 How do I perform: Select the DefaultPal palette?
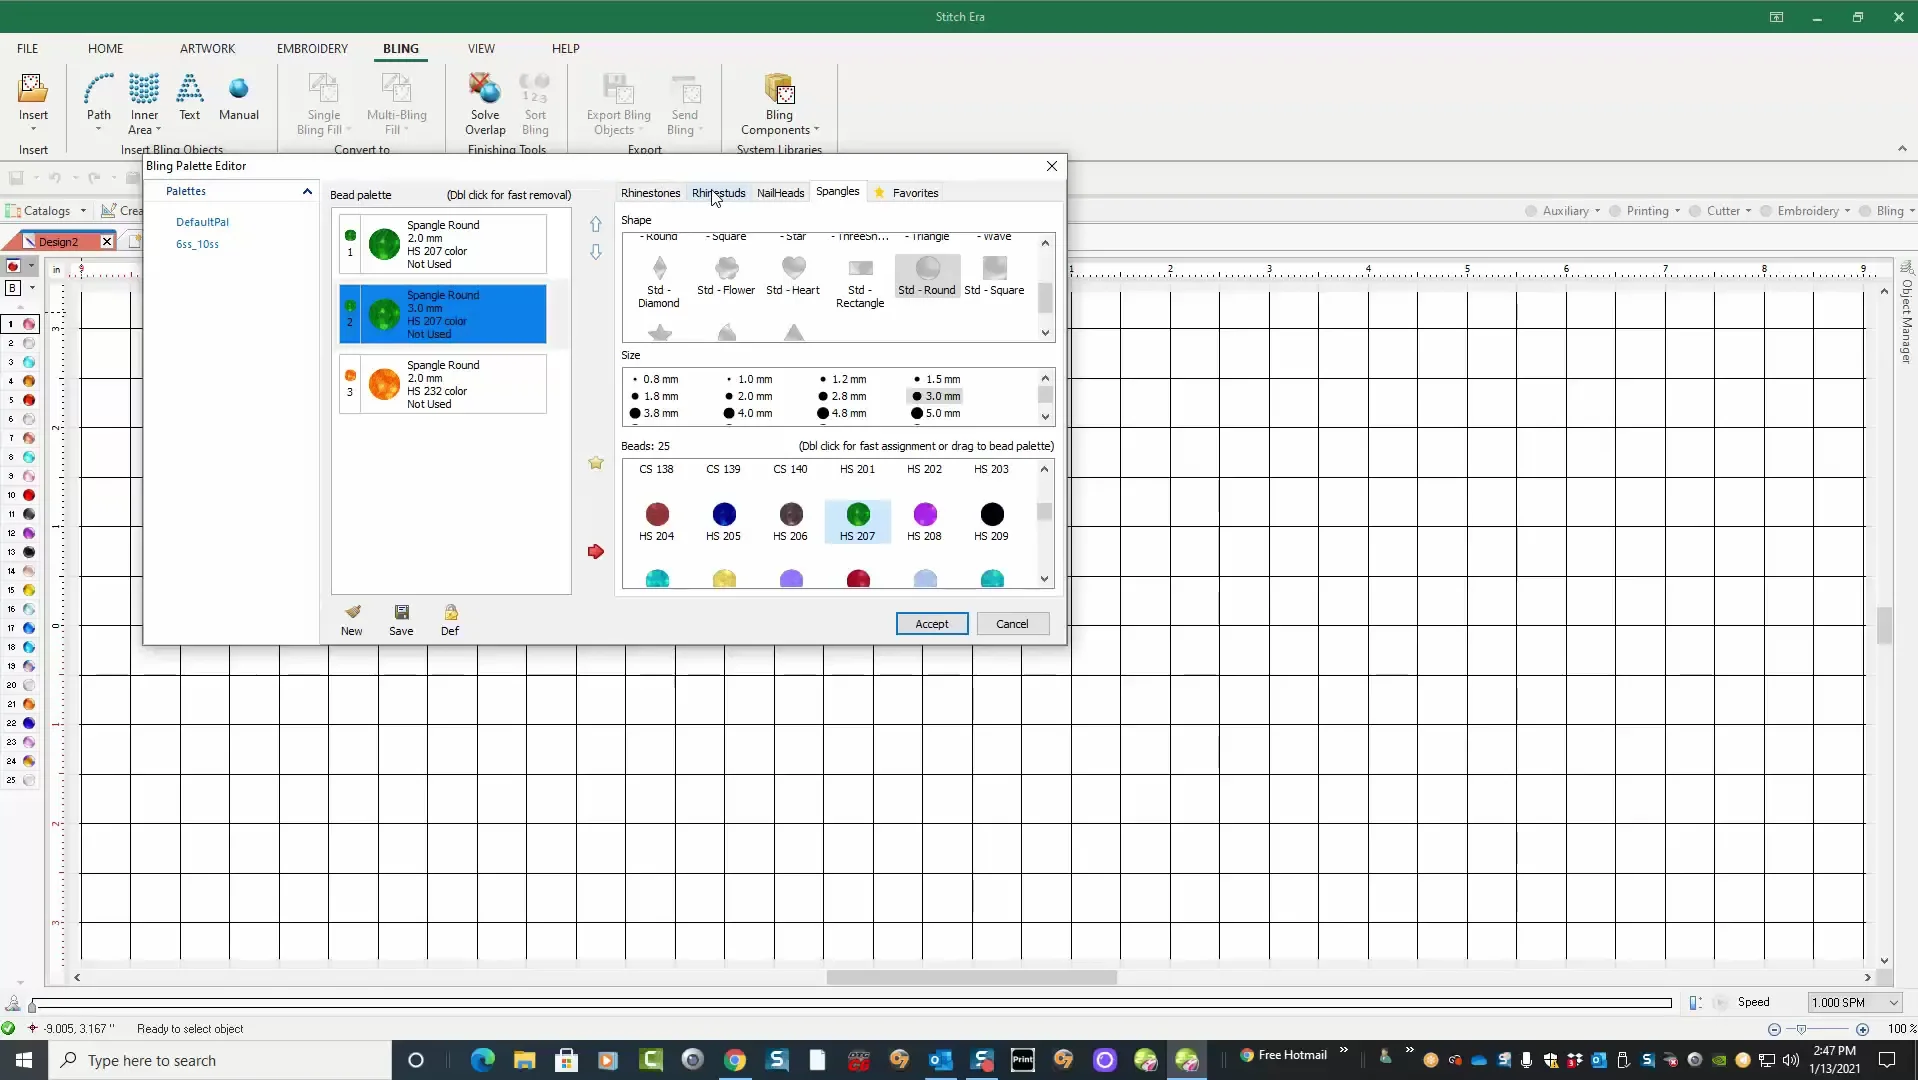202,222
